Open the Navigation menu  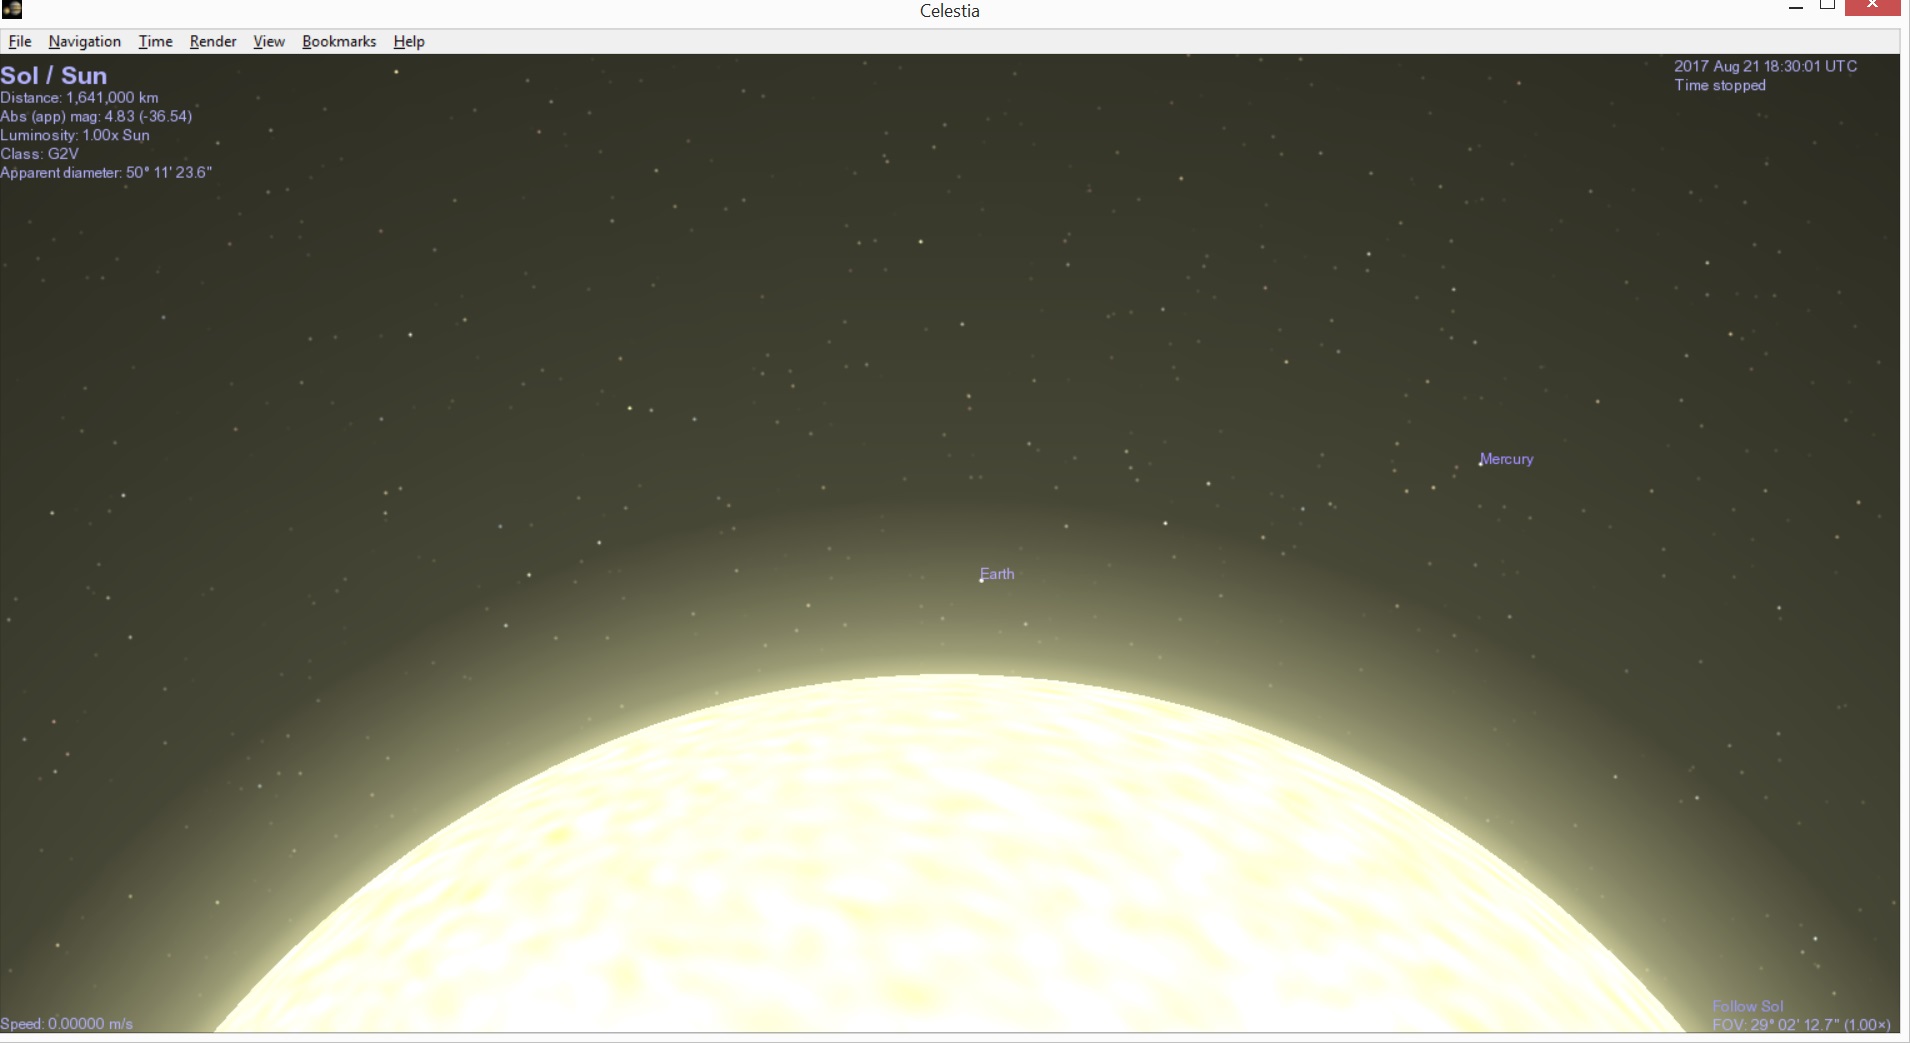click(x=85, y=41)
